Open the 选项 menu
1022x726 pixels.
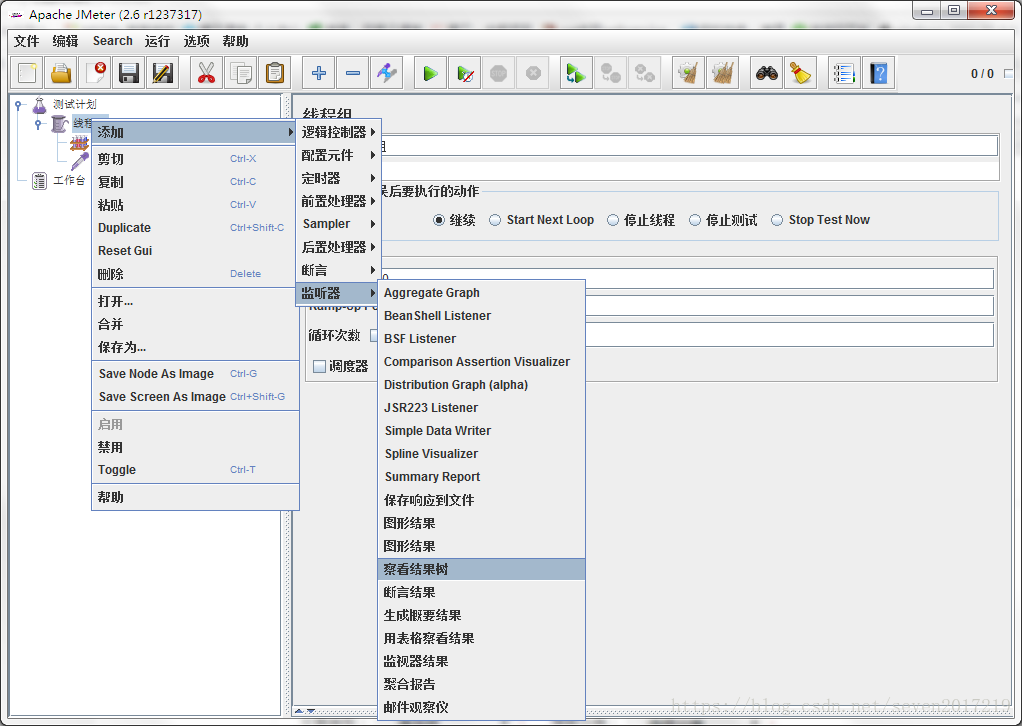point(196,41)
